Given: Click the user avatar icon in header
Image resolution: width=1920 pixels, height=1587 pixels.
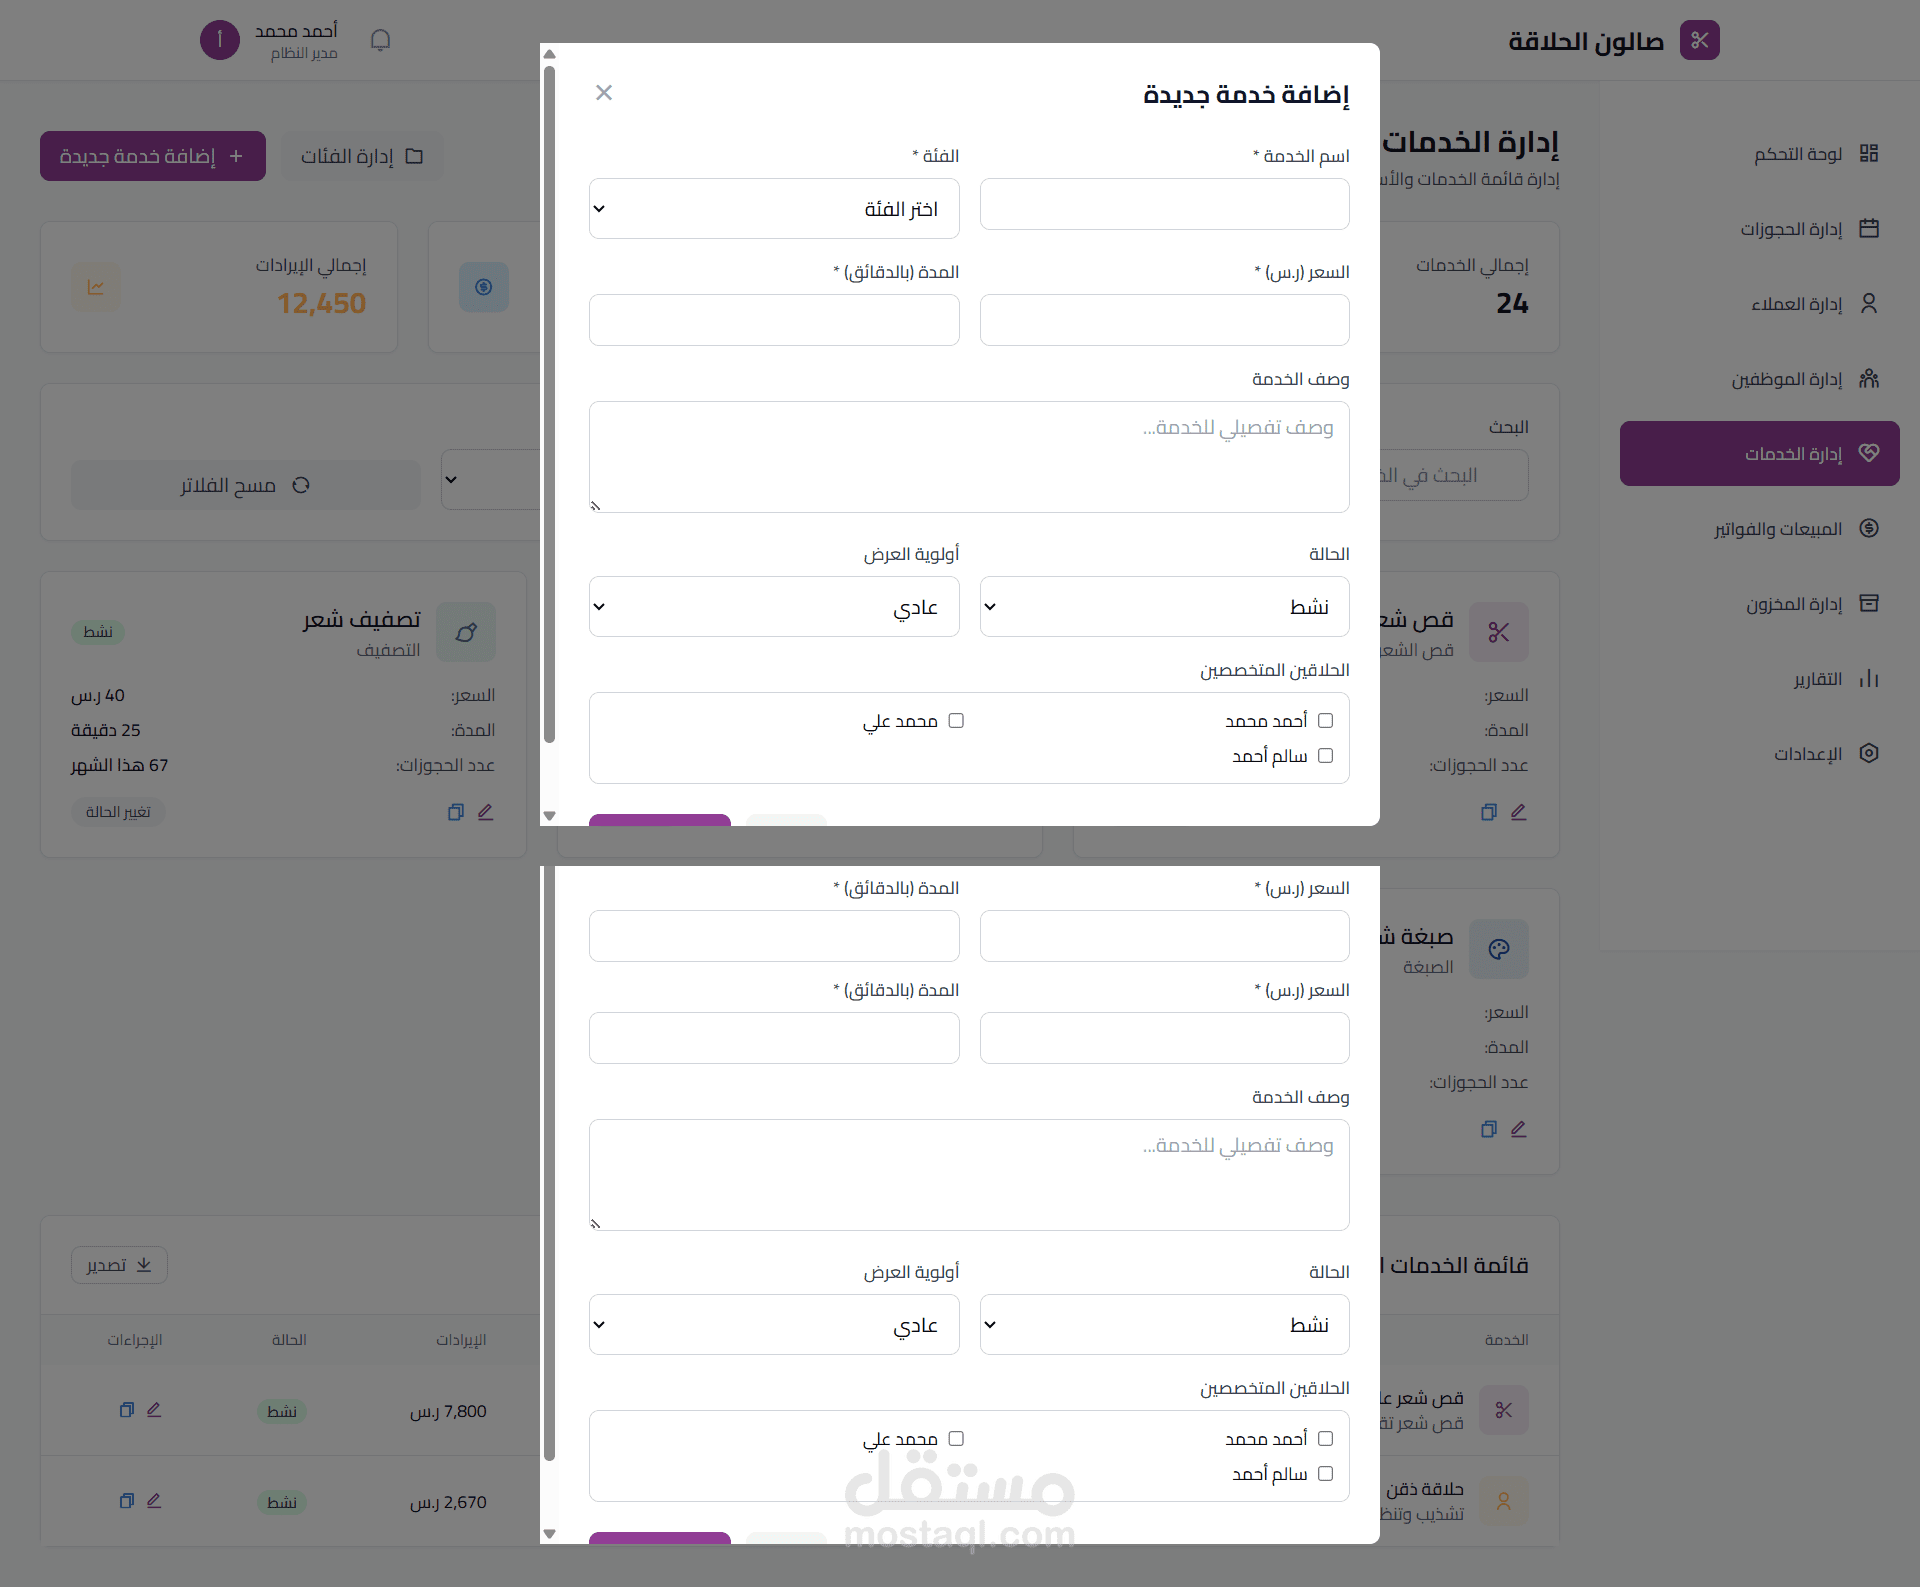Looking at the screenshot, I should tap(220, 40).
